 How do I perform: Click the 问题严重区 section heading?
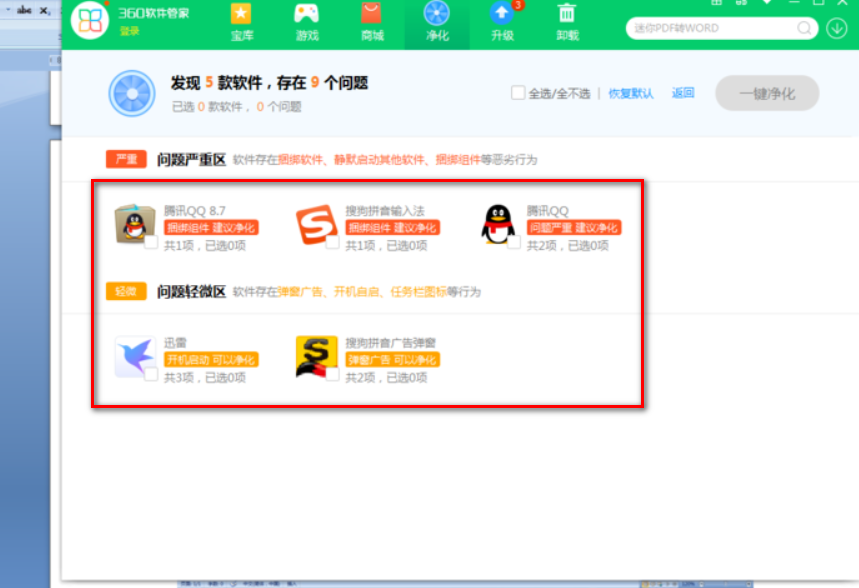[191, 159]
